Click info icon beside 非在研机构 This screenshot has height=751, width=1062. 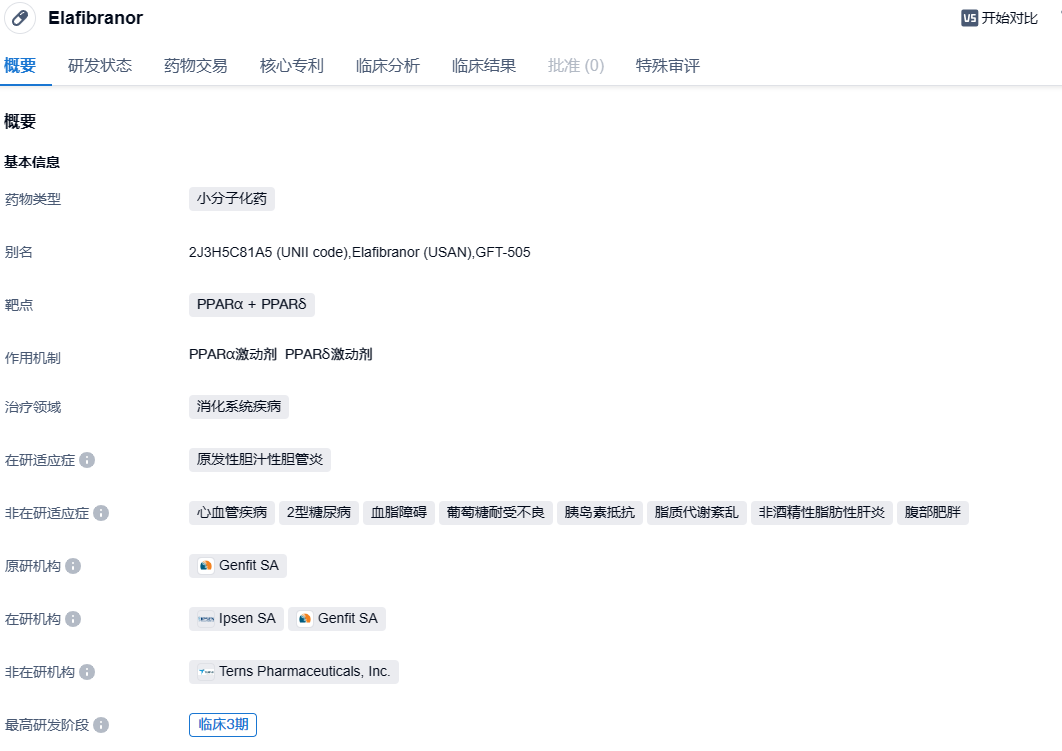coord(87,672)
